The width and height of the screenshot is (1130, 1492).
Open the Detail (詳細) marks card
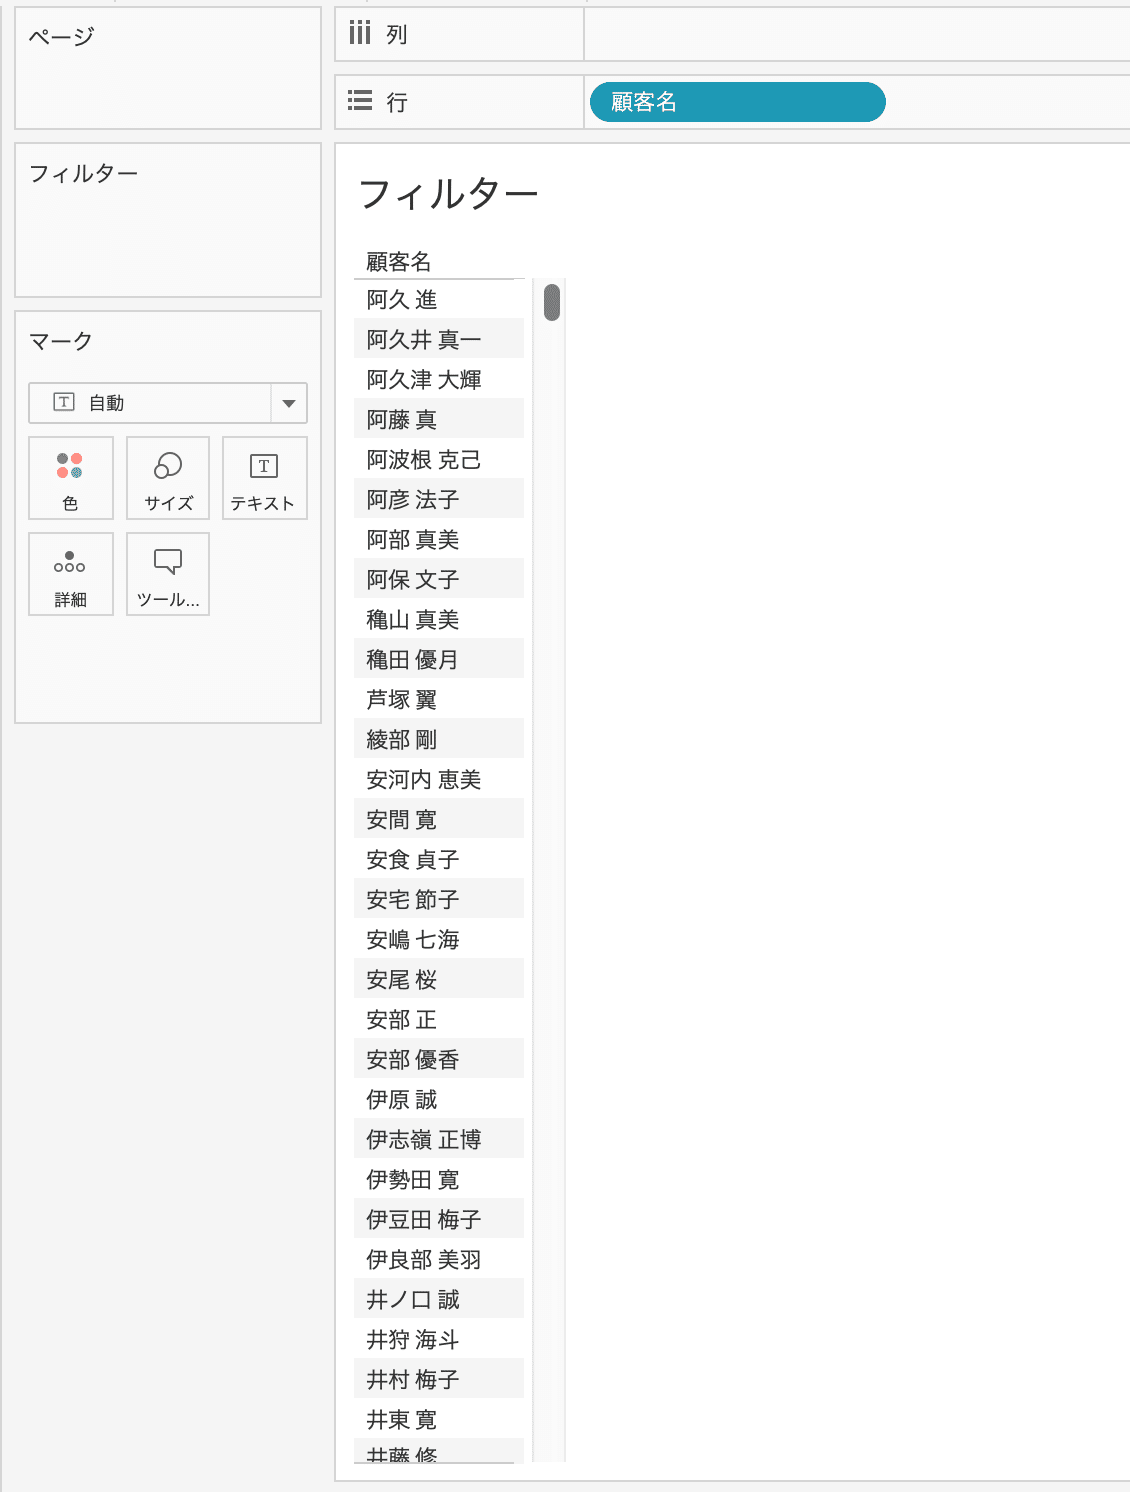point(71,574)
